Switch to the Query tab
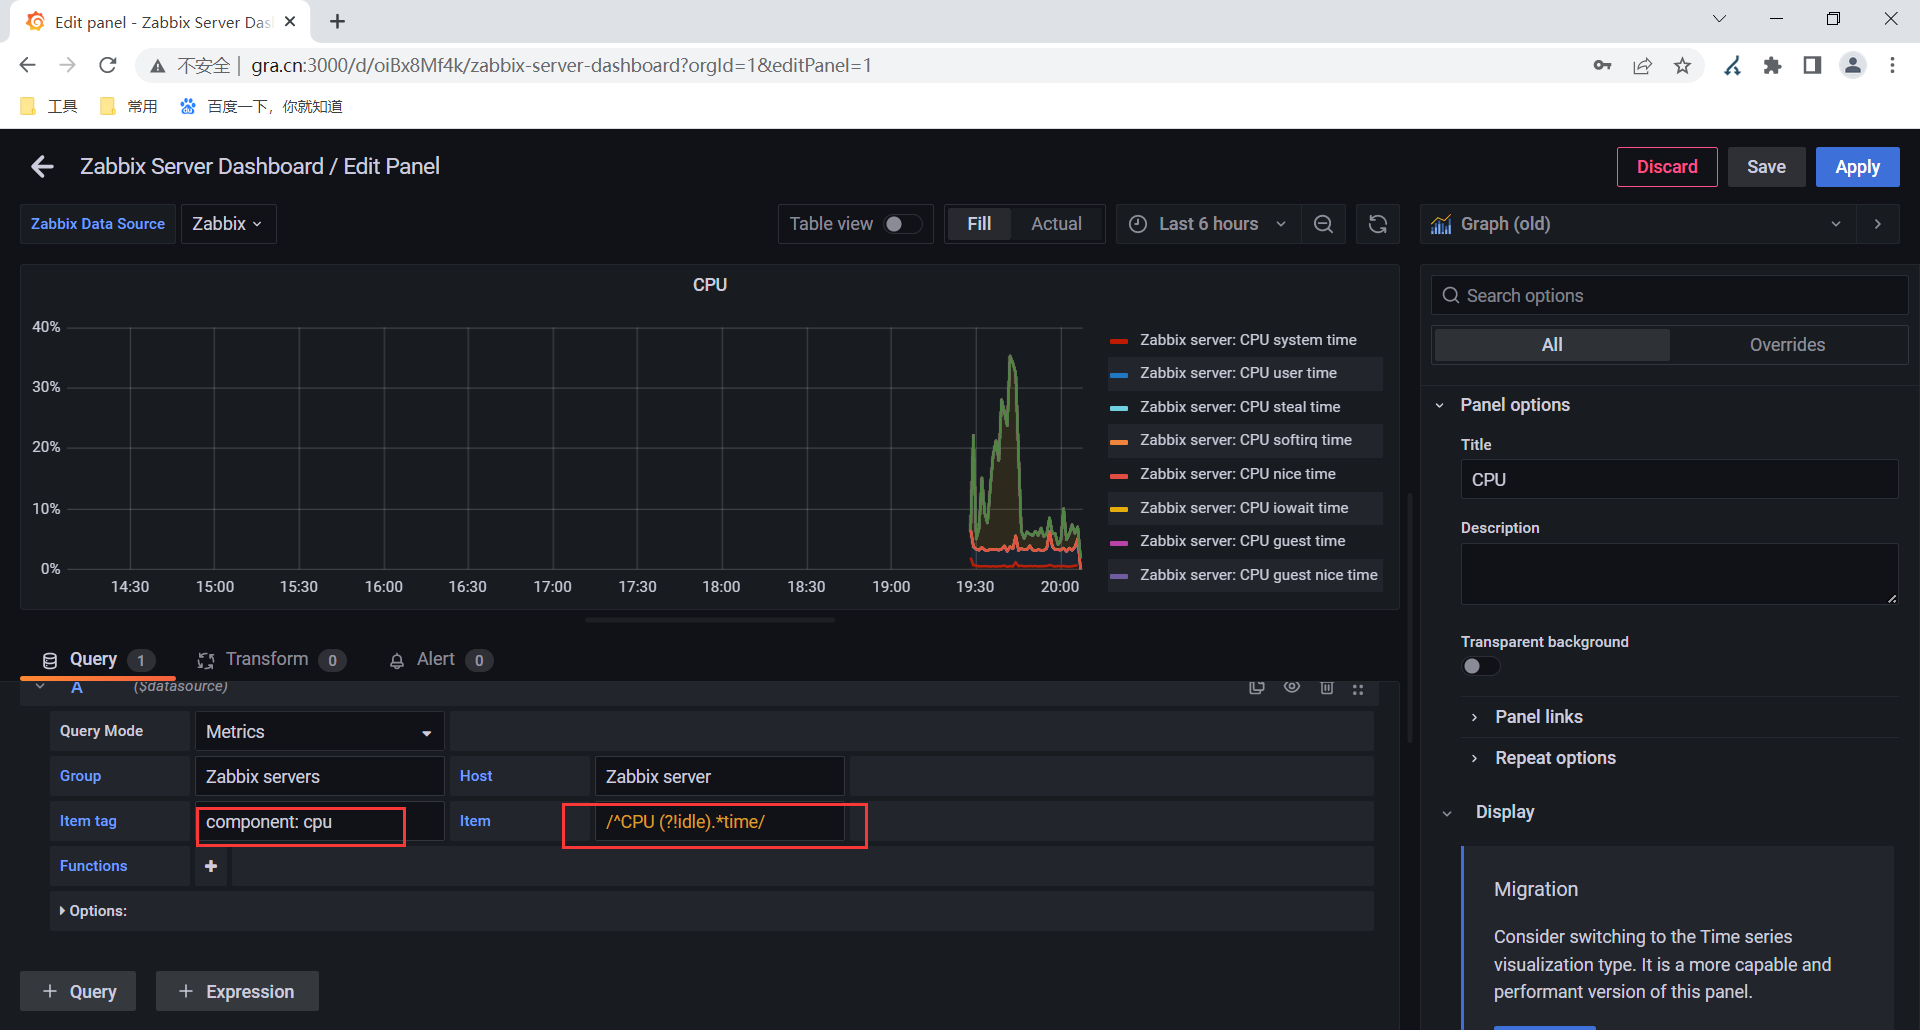The height and width of the screenshot is (1030, 1920). pyautogui.click(x=97, y=660)
